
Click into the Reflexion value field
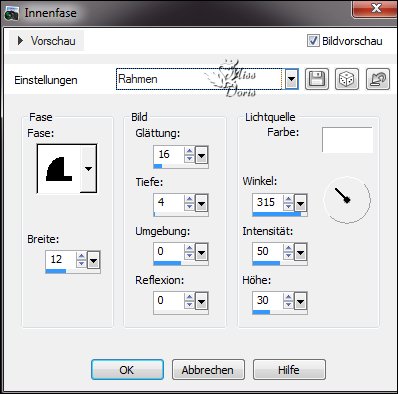click(169, 300)
